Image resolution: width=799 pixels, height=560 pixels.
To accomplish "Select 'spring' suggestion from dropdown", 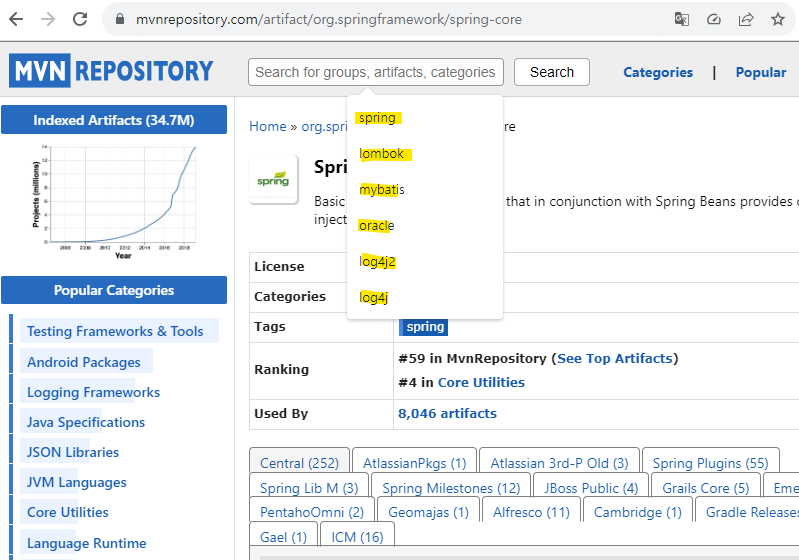I will coord(378,118).
